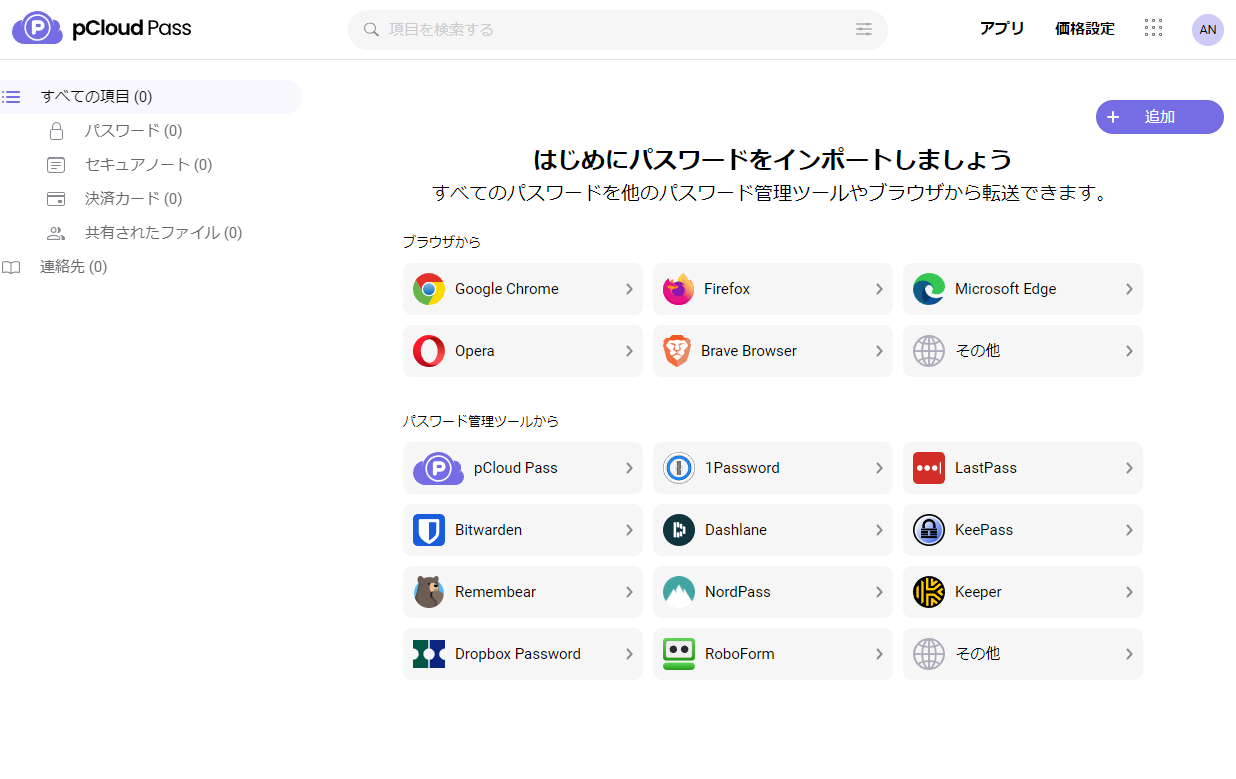Expand LastPass import chevron
Image resolution: width=1236 pixels, height=779 pixels.
(1129, 468)
